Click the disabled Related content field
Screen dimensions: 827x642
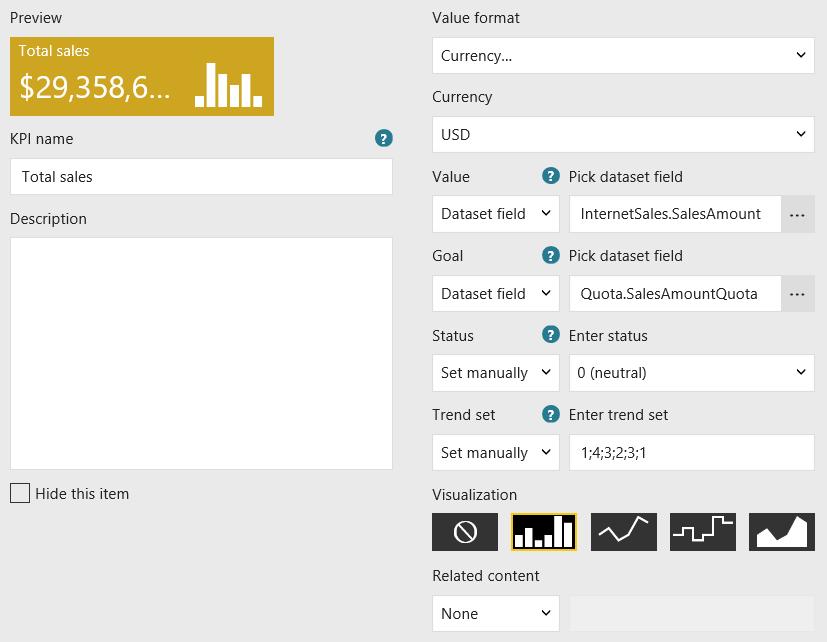point(692,614)
